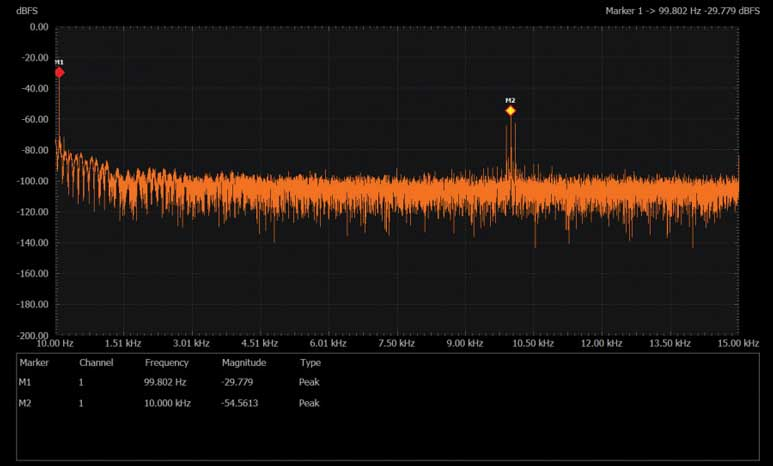Select the M2 row in marker table
The width and height of the screenshot is (773, 466).
pos(25,402)
